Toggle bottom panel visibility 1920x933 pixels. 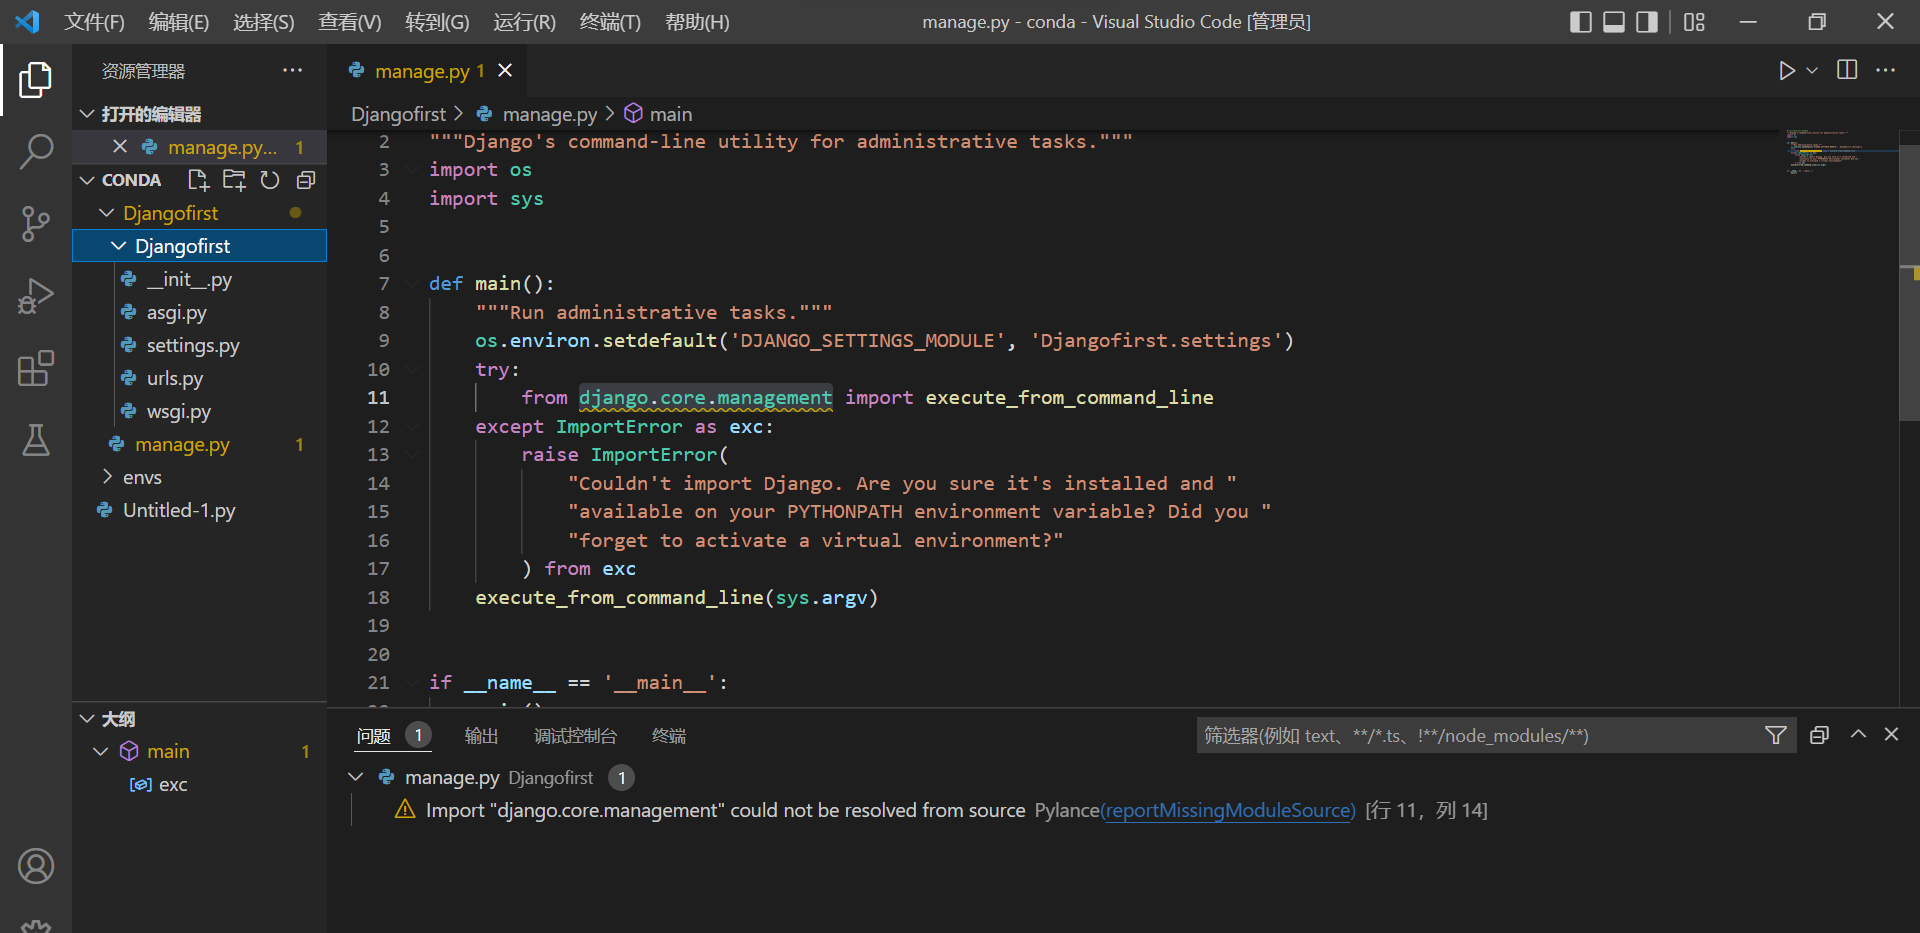point(1614,22)
